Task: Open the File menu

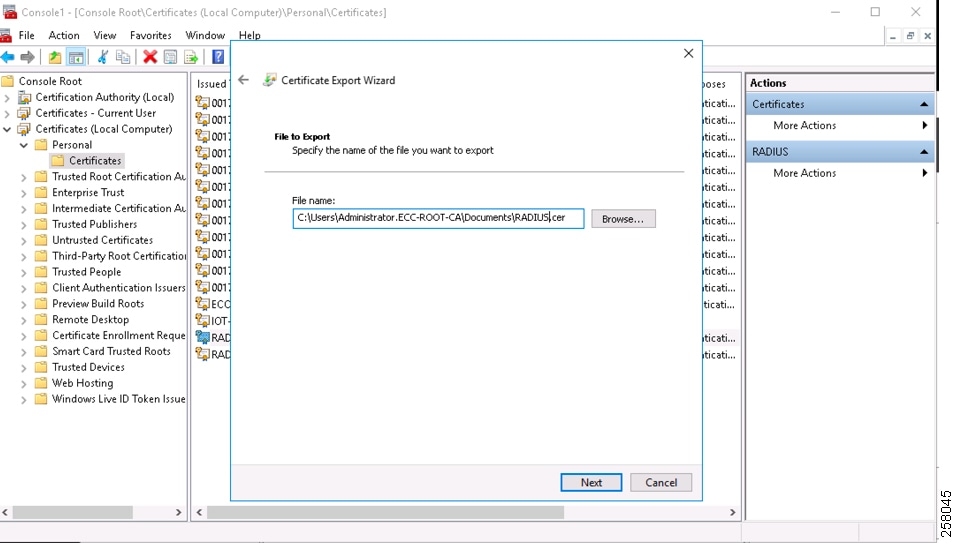Action: 26,35
